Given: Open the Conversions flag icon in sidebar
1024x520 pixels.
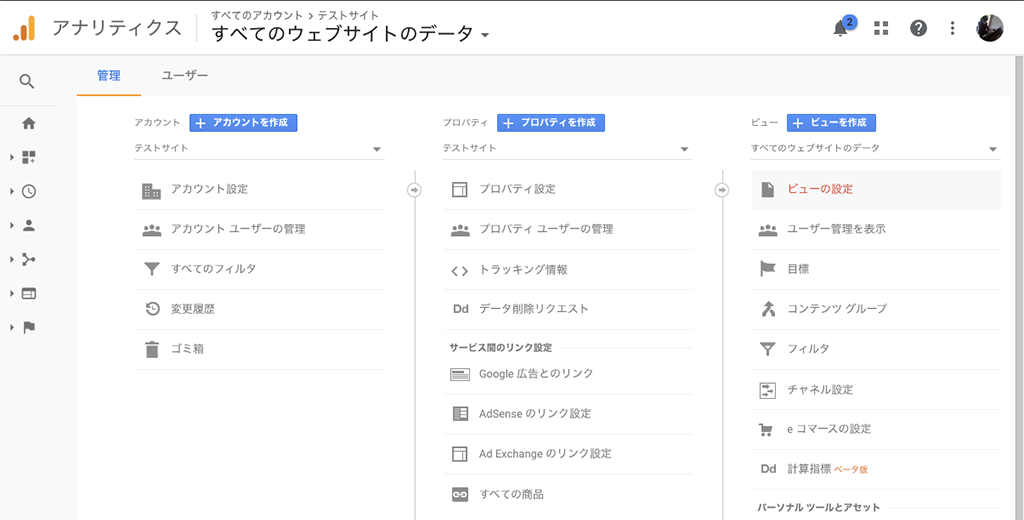Looking at the screenshot, I should point(29,327).
